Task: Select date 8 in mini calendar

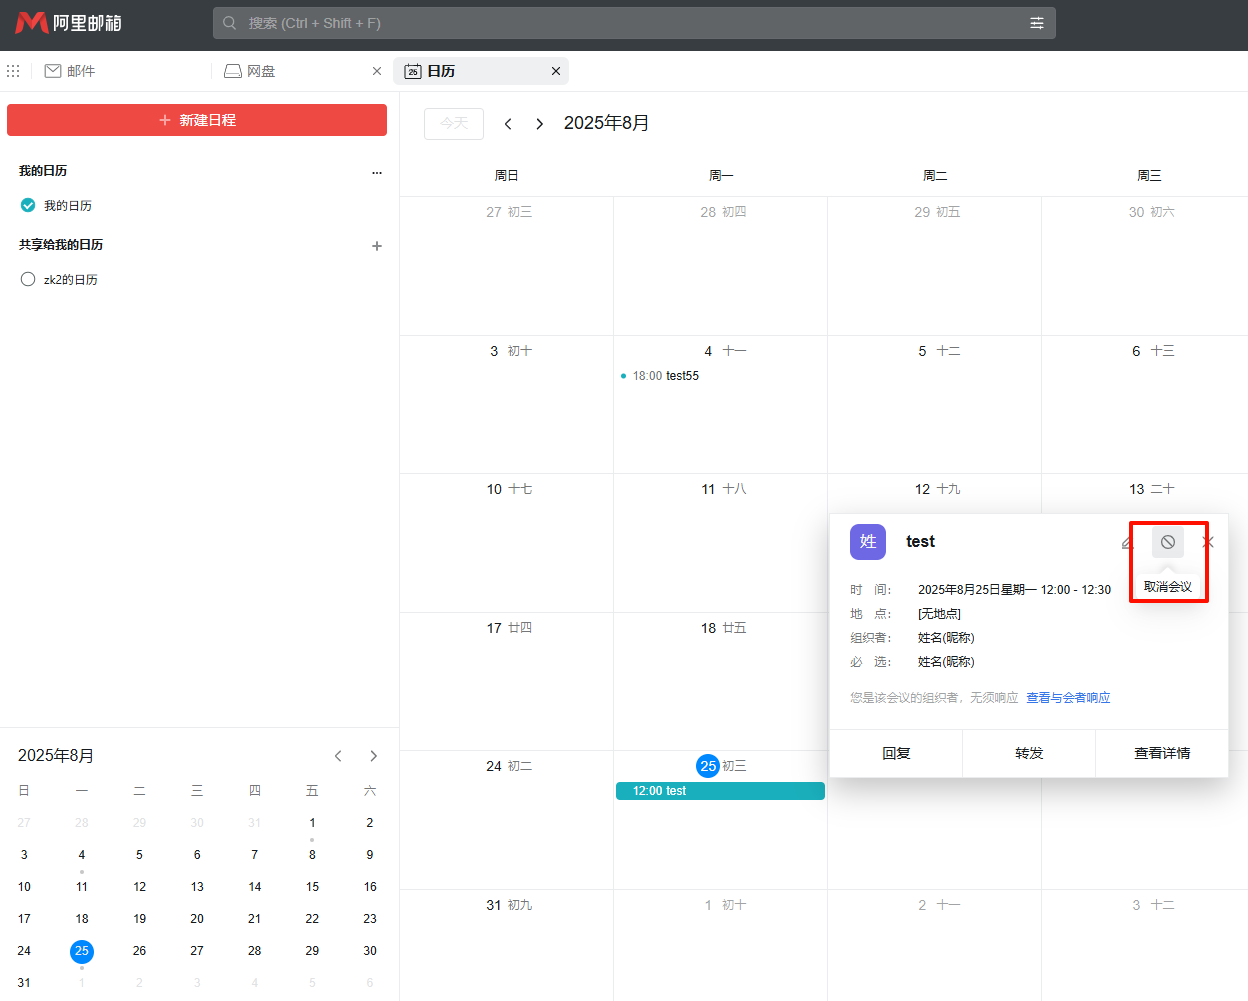Action: click(312, 855)
